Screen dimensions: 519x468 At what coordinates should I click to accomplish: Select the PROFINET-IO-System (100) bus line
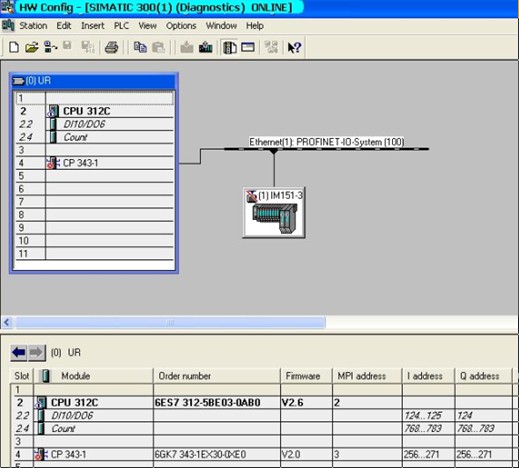[x=327, y=149]
